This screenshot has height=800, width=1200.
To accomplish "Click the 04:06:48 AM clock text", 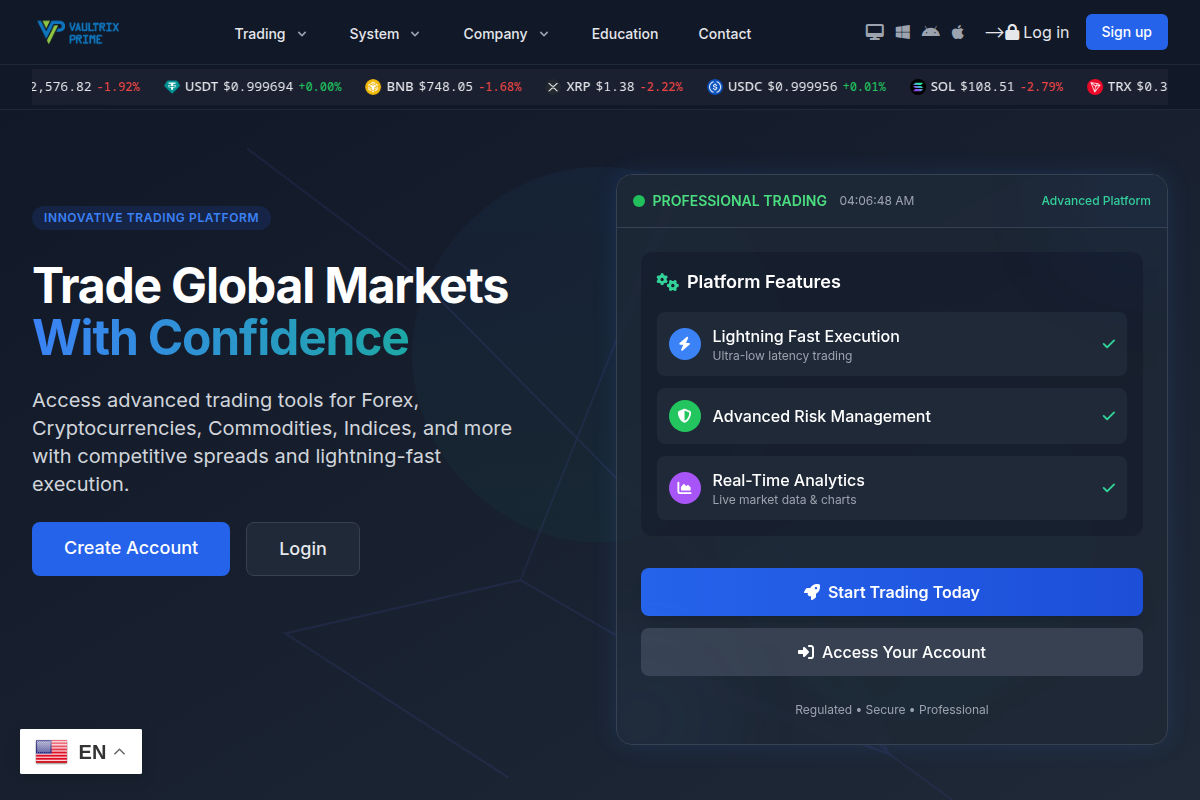I will (877, 201).
